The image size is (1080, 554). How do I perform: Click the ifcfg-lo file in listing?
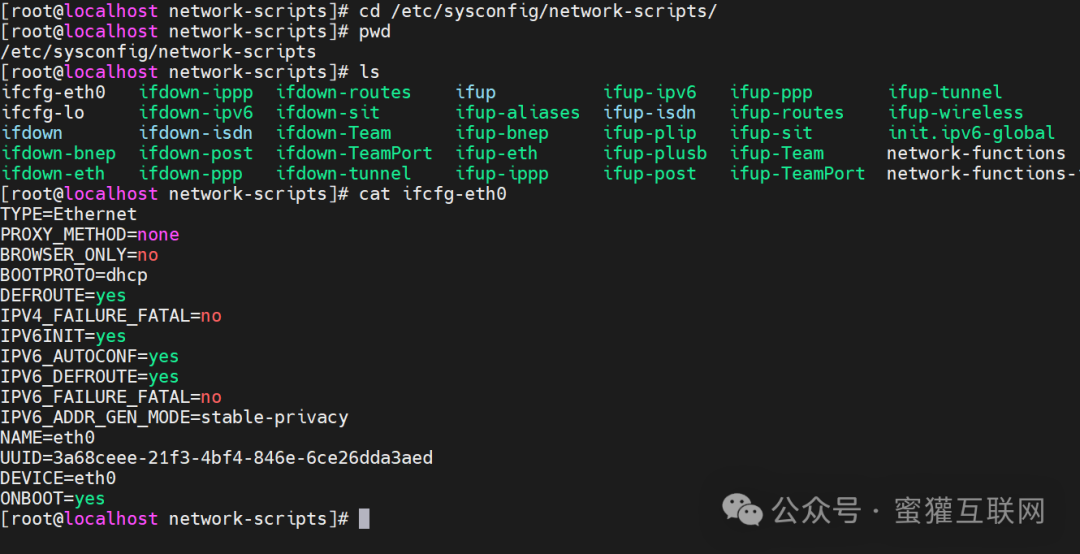tap(43, 112)
